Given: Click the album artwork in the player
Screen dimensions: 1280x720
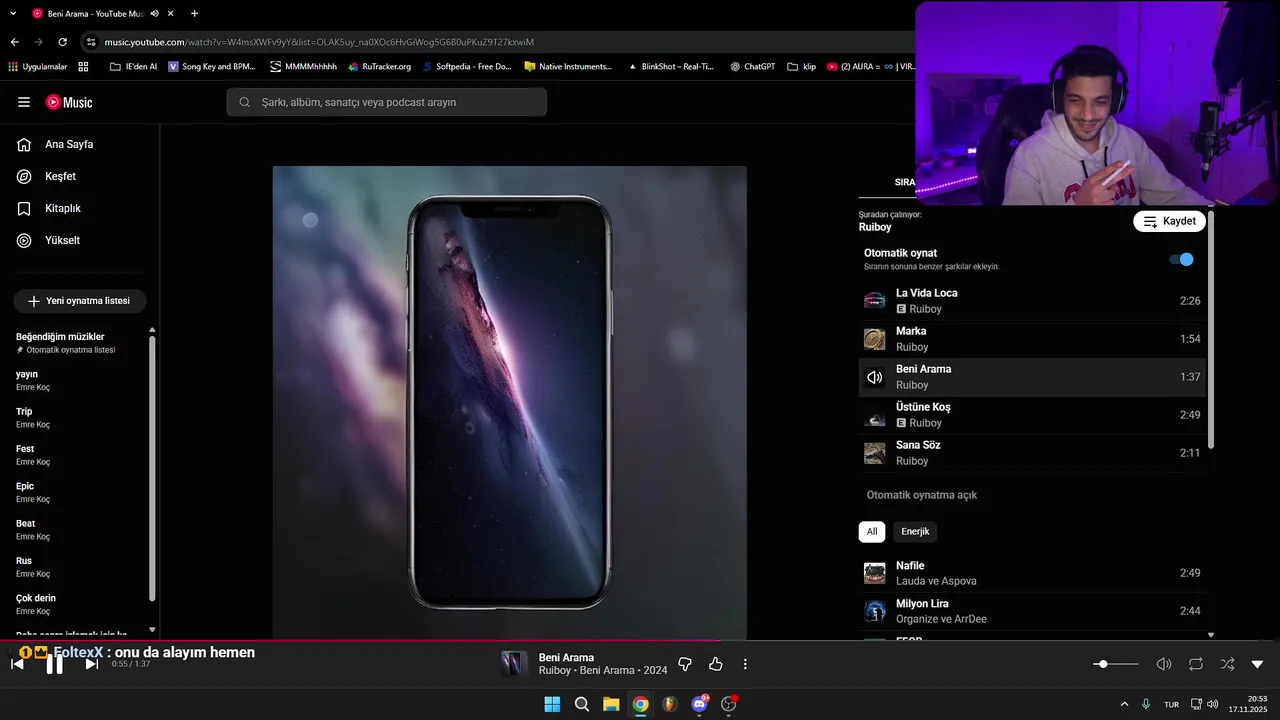Looking at the screenshot, I should point(510,402).
